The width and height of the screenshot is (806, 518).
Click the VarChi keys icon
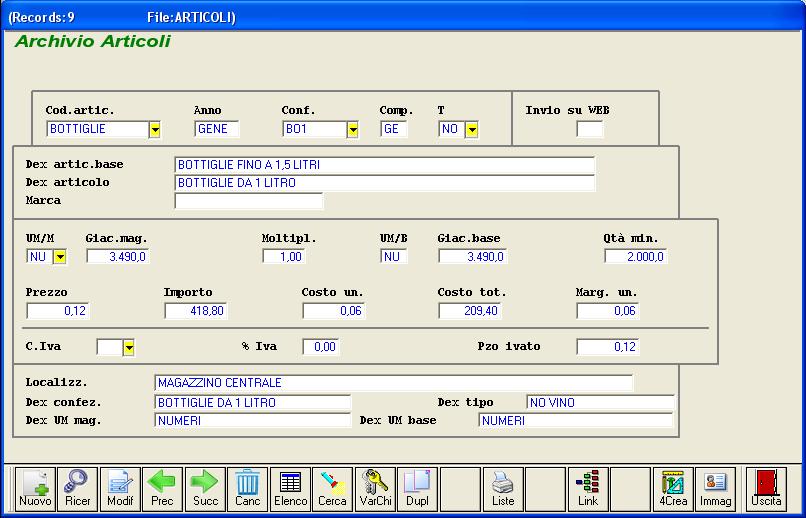pos(375,489)
